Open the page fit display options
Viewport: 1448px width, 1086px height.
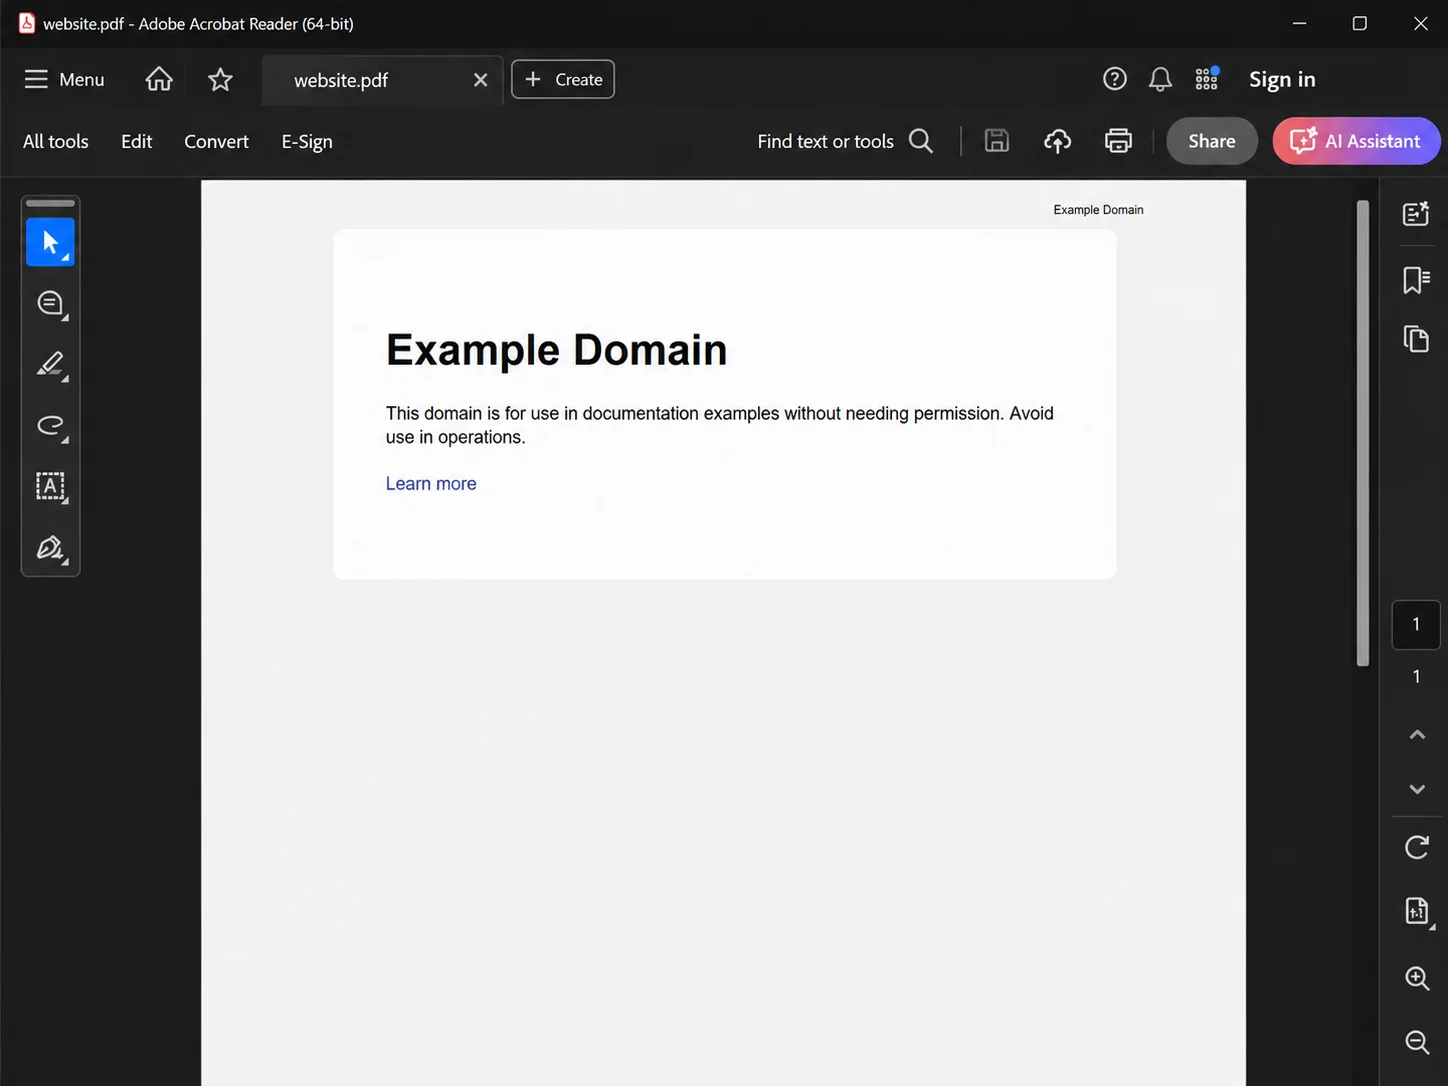(1417, 910)
